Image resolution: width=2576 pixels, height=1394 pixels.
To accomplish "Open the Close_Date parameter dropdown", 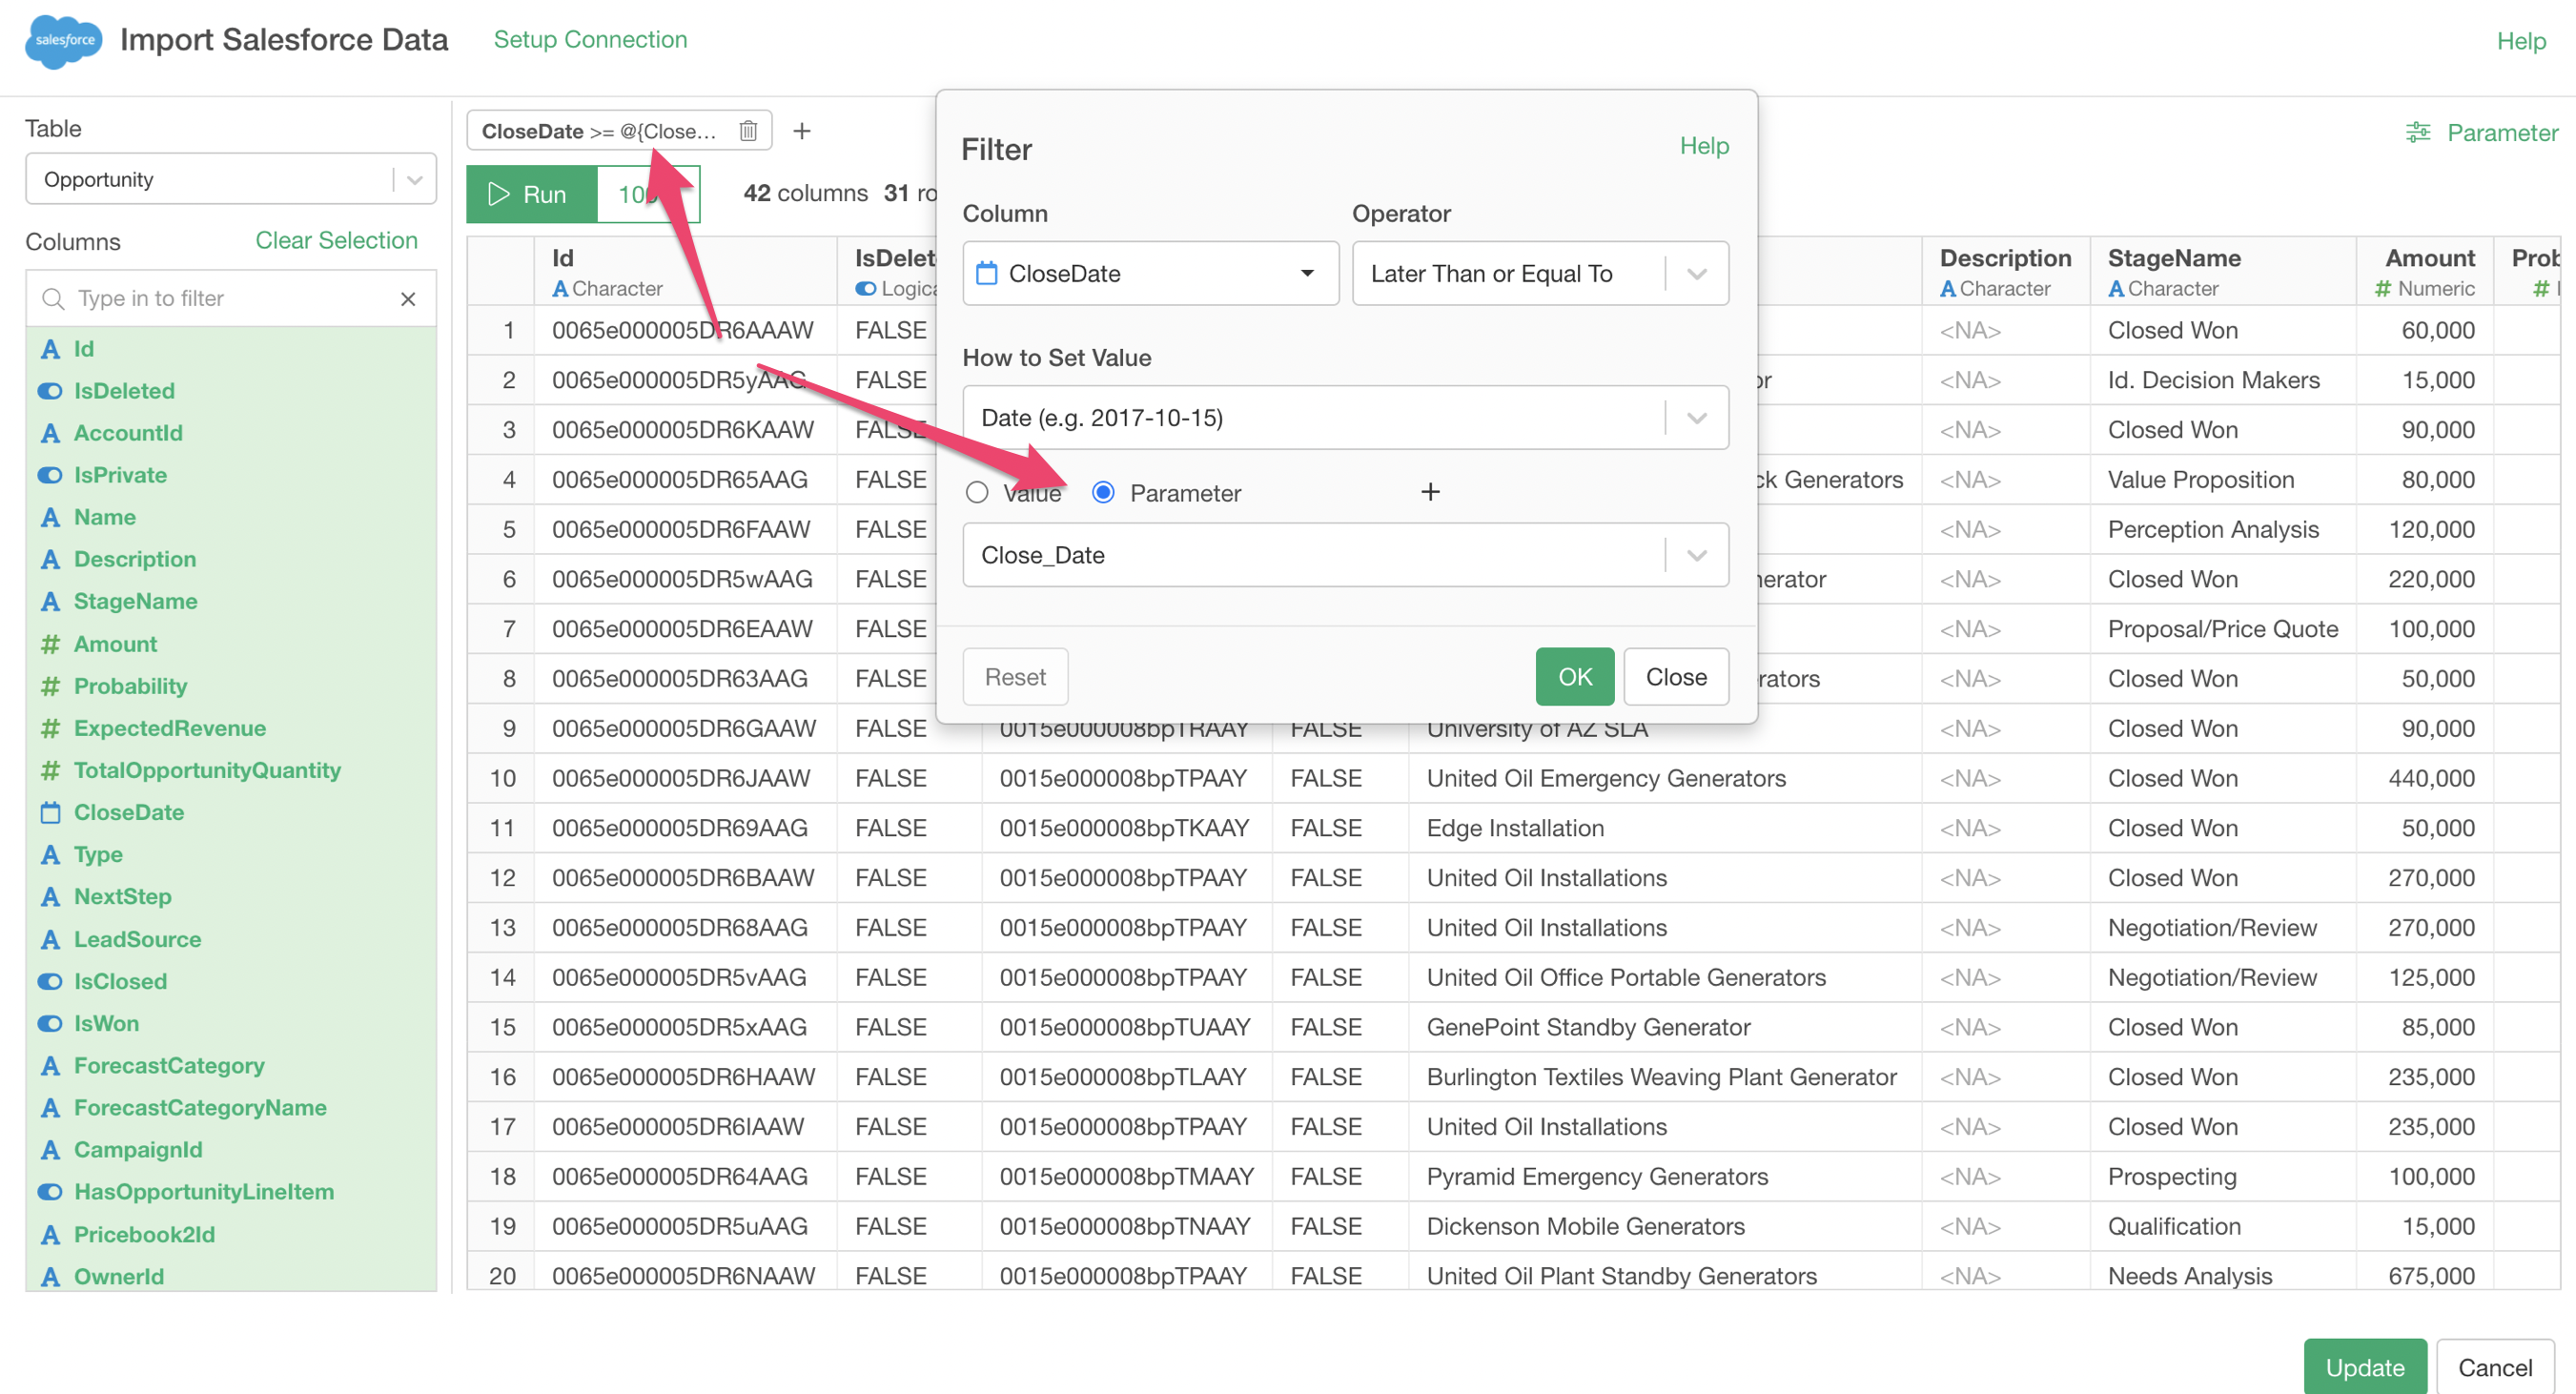I will (x=1696, y=555).
